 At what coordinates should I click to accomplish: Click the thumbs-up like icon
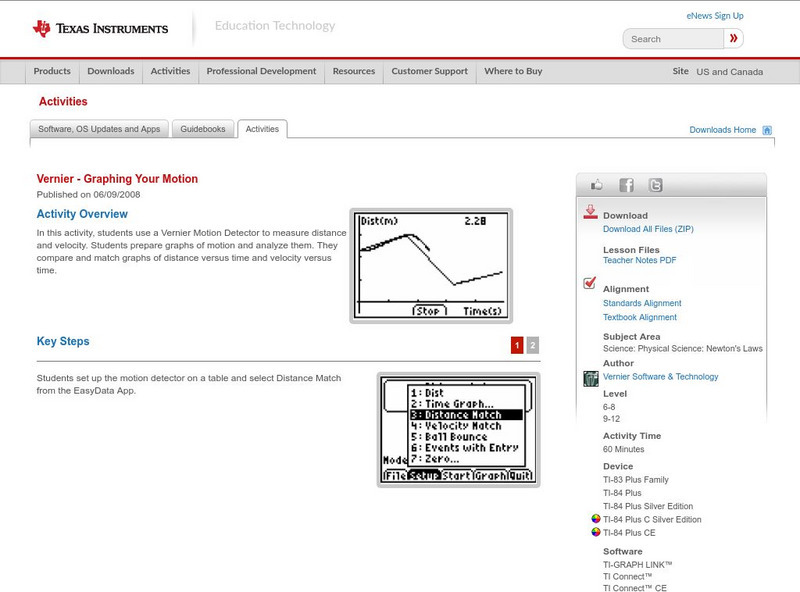coord(598,185)
